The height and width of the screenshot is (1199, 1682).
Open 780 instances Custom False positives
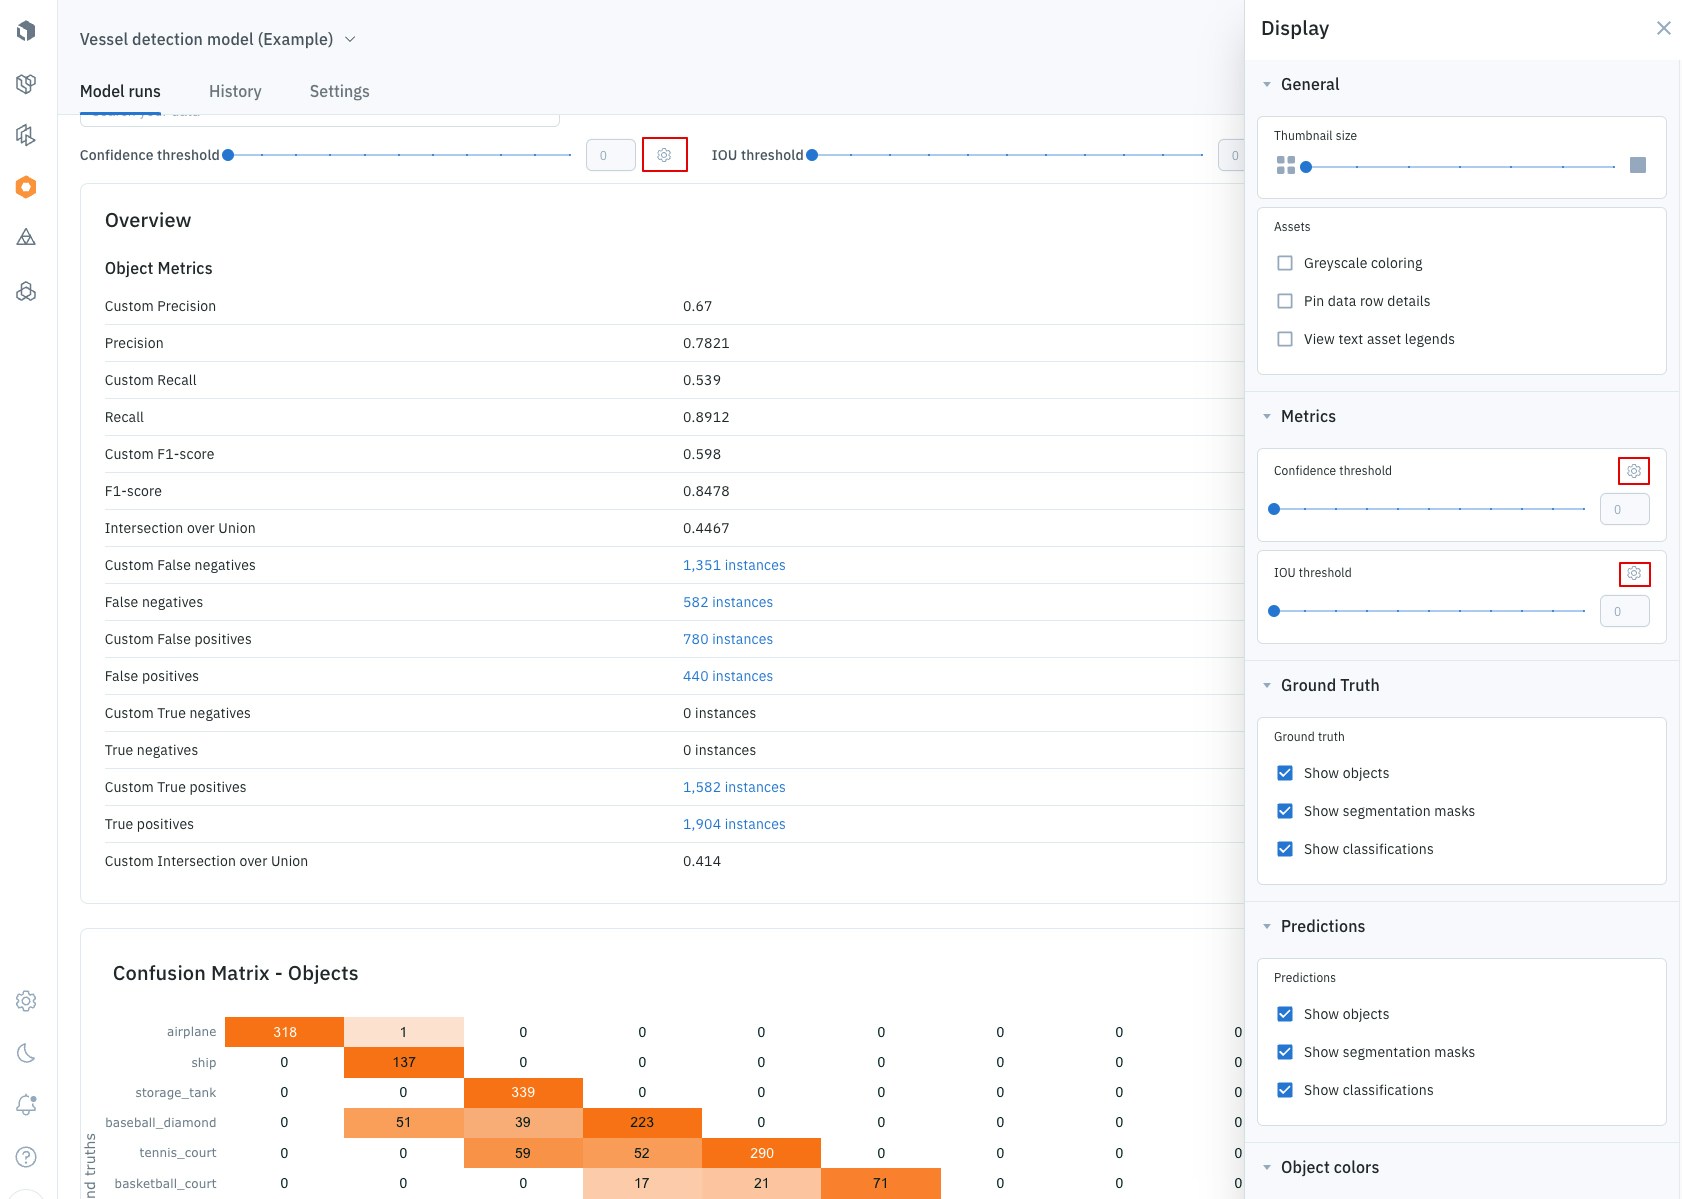pos(728,639)
